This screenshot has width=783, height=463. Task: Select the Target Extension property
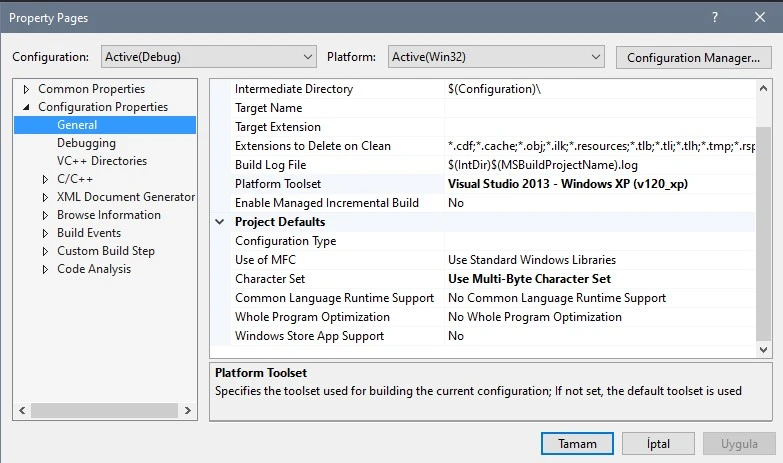coord(278,127)
